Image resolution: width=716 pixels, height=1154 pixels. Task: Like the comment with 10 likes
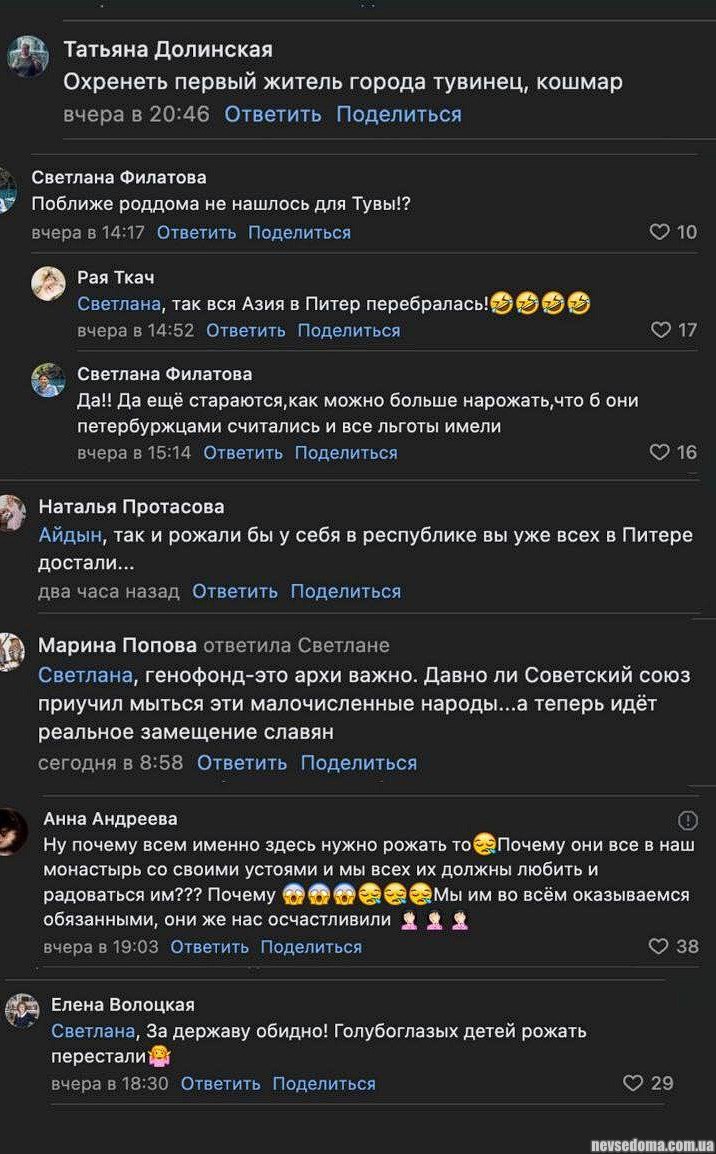pyautogui.click(x=660, y=232)
